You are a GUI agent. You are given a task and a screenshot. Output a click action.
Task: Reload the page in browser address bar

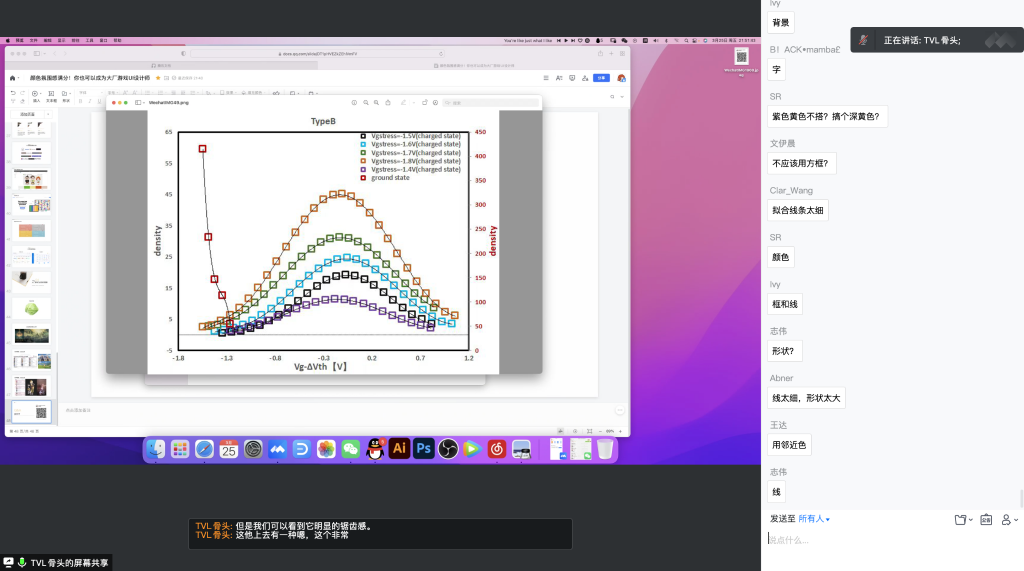[441, 54]
